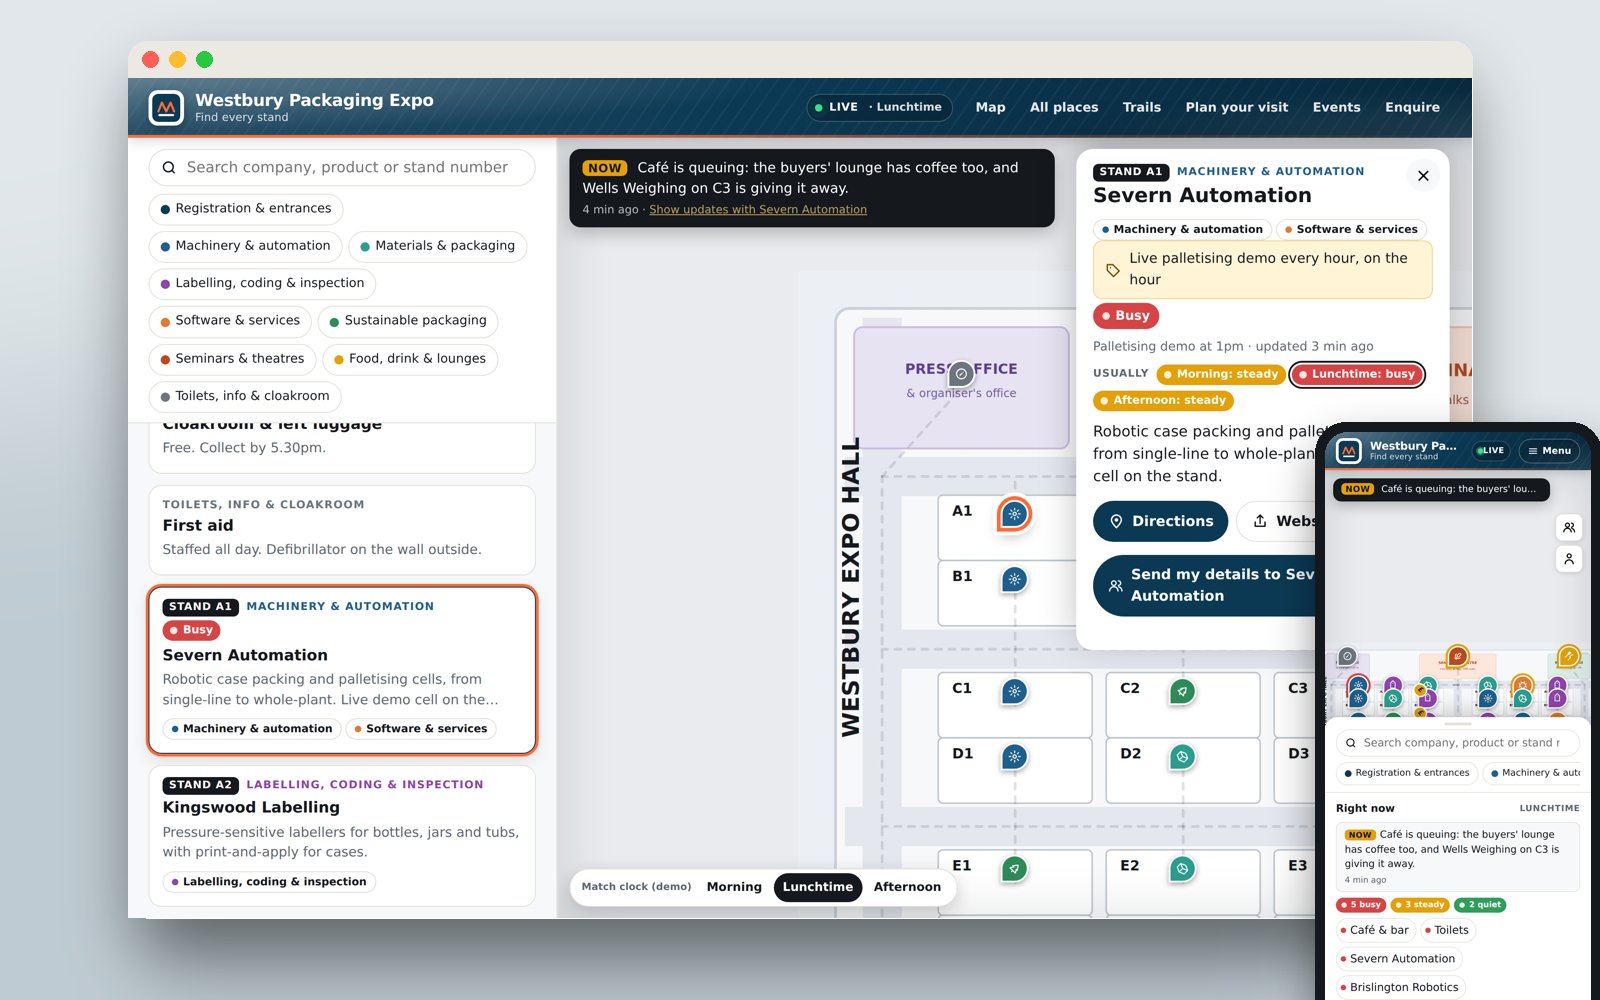Click the Westbury Packaging Expo logo icon
Screen dimensions: 1600x1000
(166, 107)
